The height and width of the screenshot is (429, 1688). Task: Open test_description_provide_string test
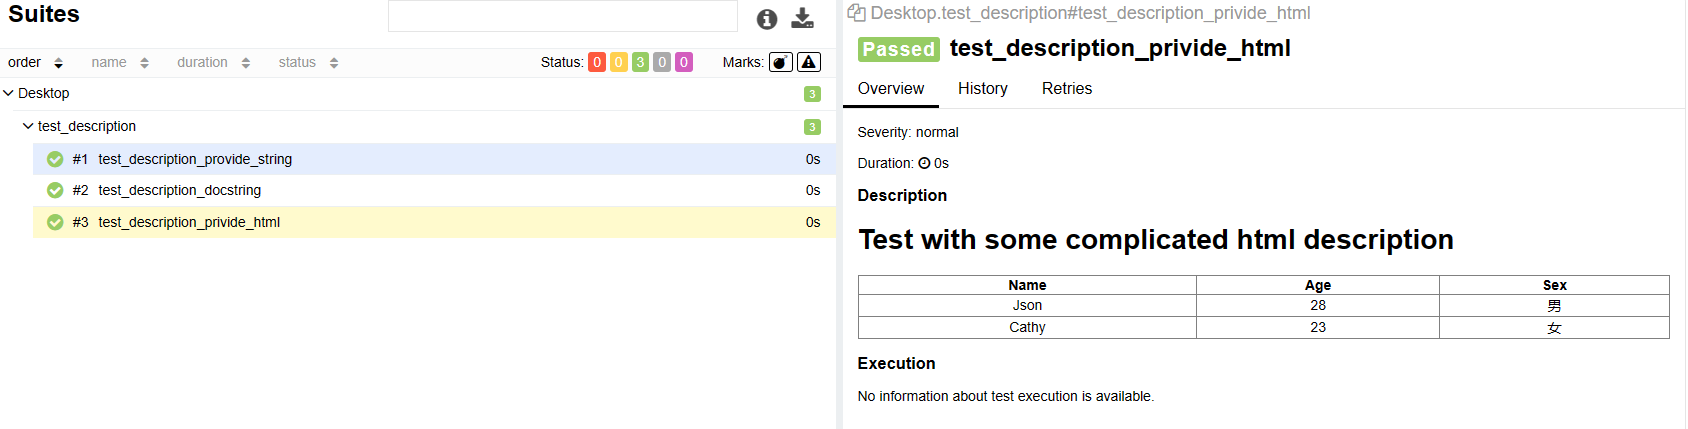pyautogui.click(x=195, y=159)
